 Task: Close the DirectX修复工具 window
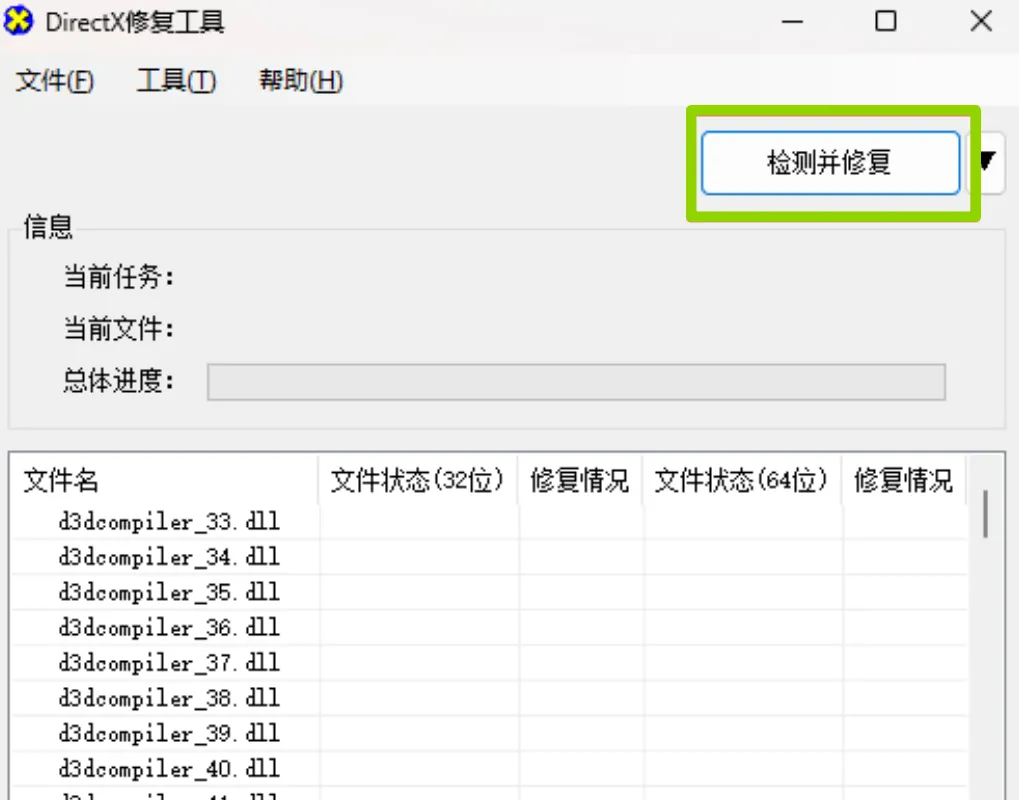point(981,21)
